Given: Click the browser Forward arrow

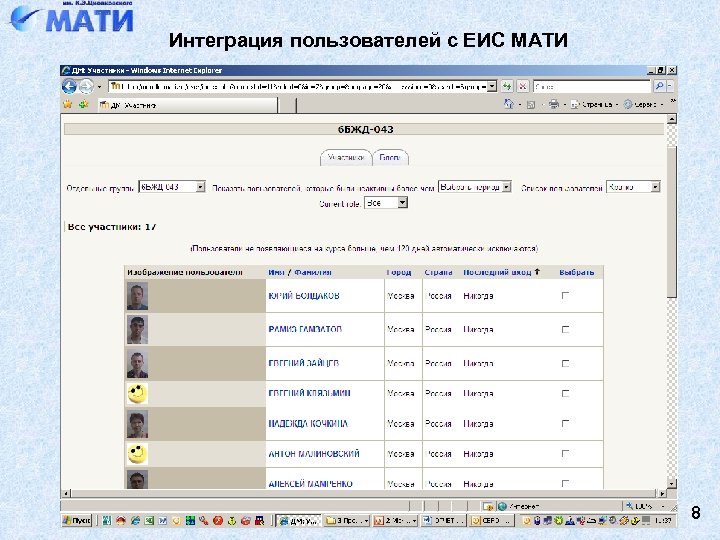Looking at the screenshot, I should pos(85,86).
